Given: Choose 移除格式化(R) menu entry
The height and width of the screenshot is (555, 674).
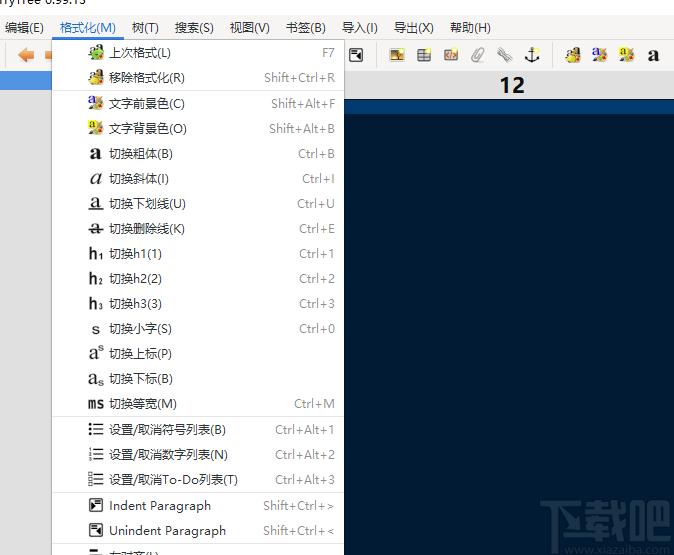Looking at the screenshot, I should pyautogui.click(x=198, y=78).
